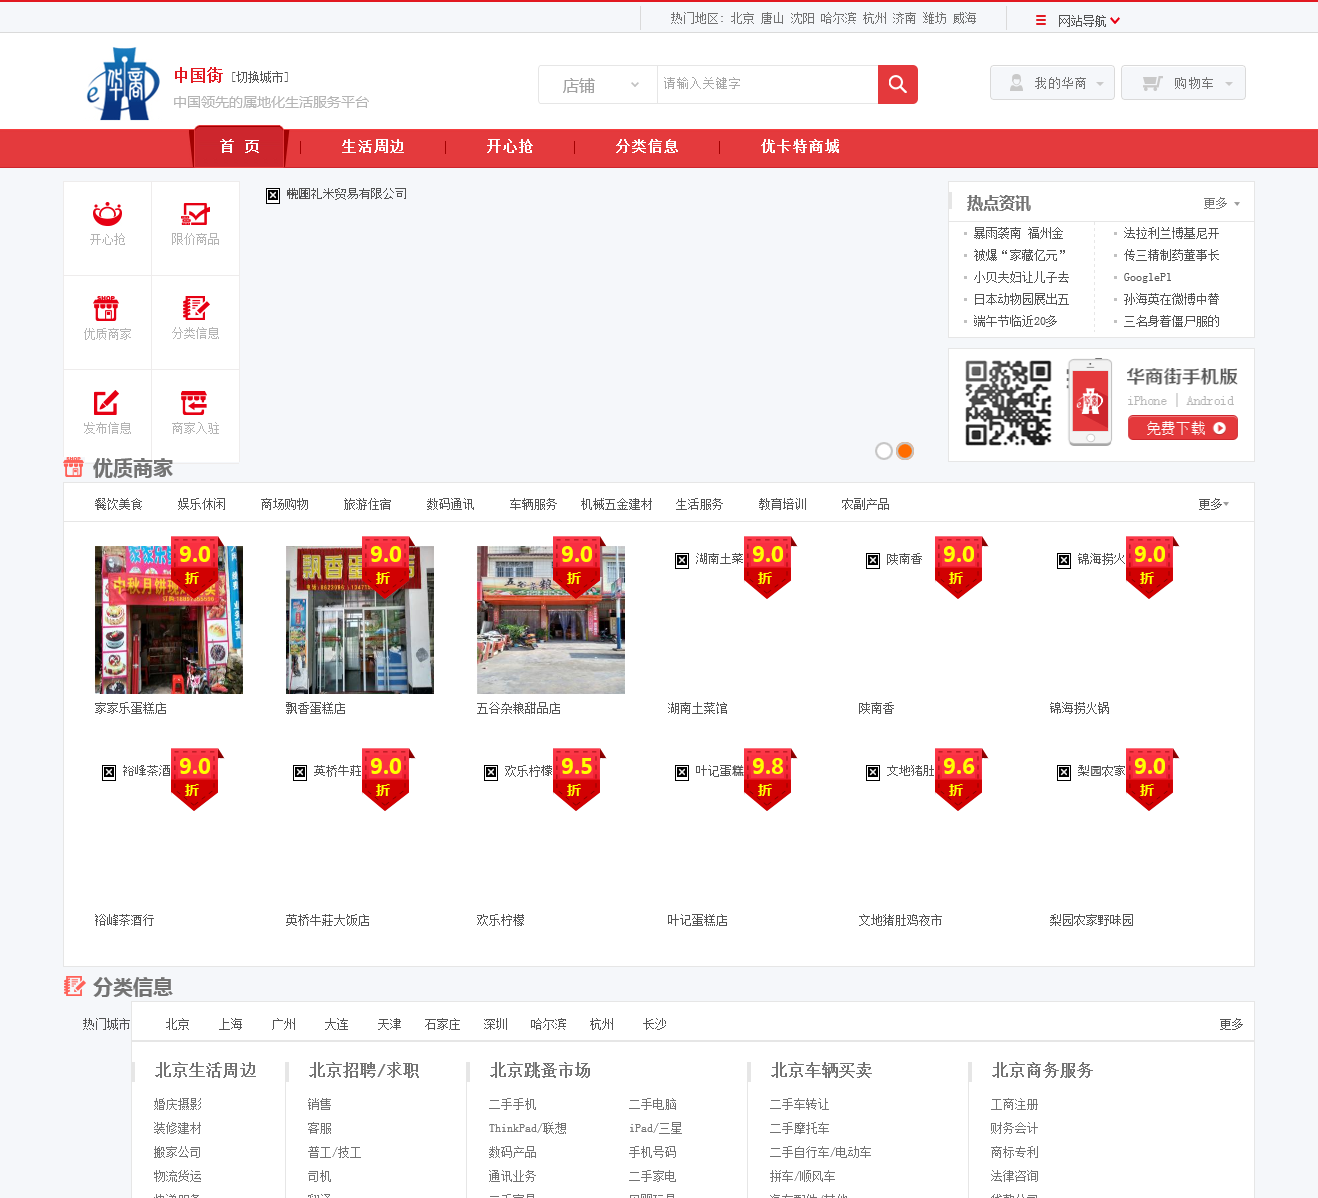This screenshot has width=1318, height=1198.
Task: Open the 开心抢 nav tab
Action: point(510,147)
